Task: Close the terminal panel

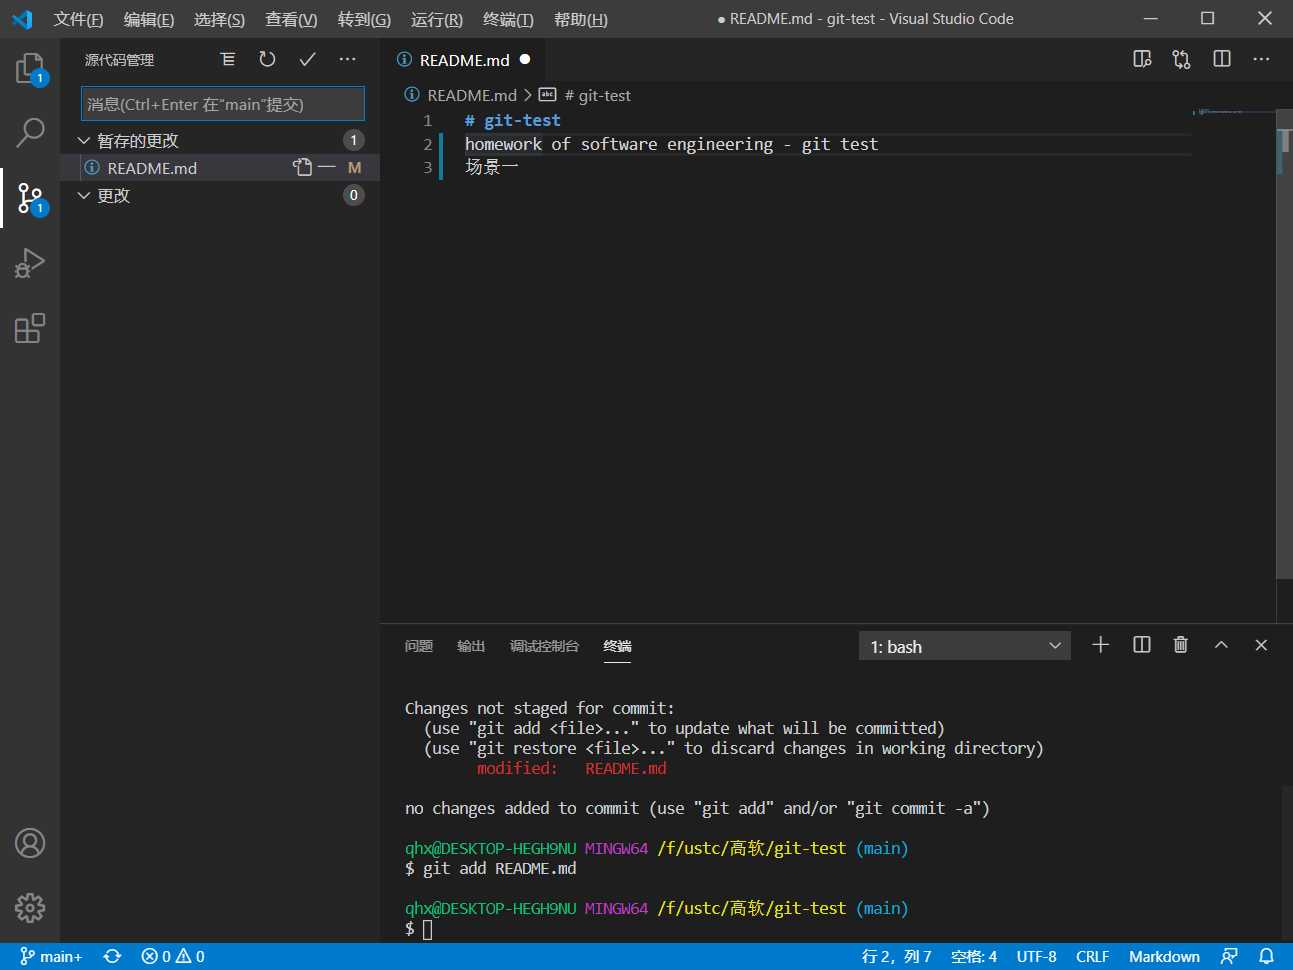Action: coord(1261,645)
